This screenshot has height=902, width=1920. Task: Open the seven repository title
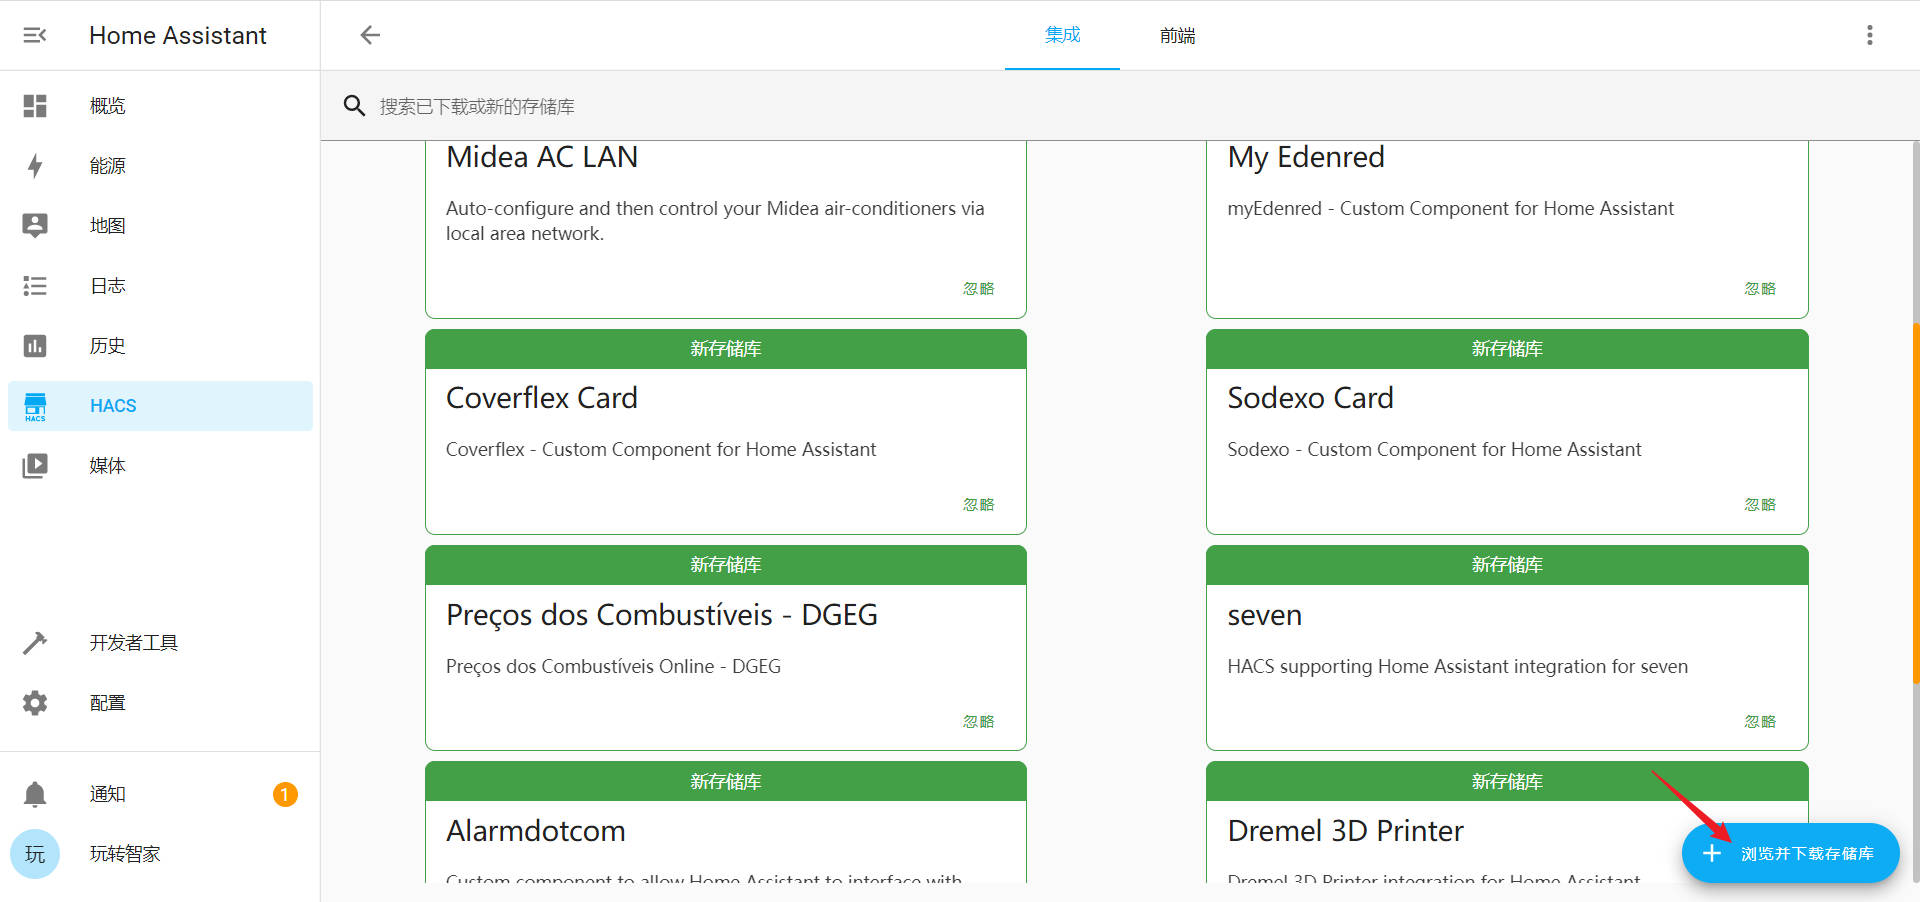(1264, 615)
